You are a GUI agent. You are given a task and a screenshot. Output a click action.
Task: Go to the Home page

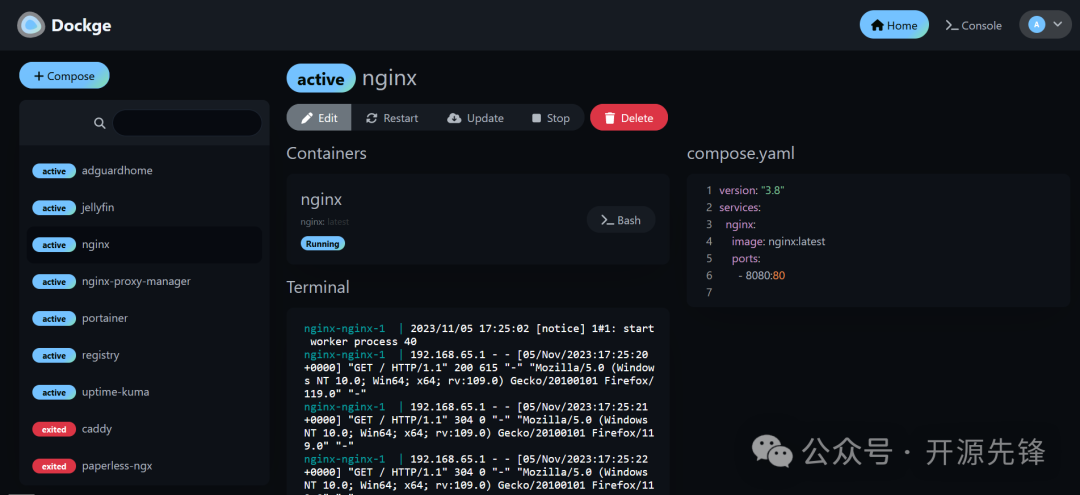(894, 25)
